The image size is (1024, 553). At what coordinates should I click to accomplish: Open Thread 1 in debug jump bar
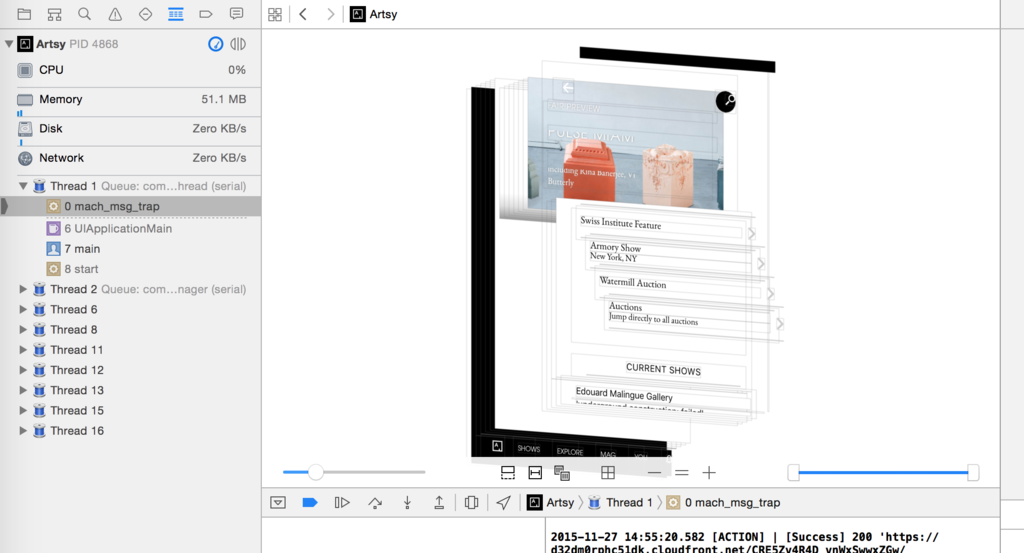[x=620, y=503]
